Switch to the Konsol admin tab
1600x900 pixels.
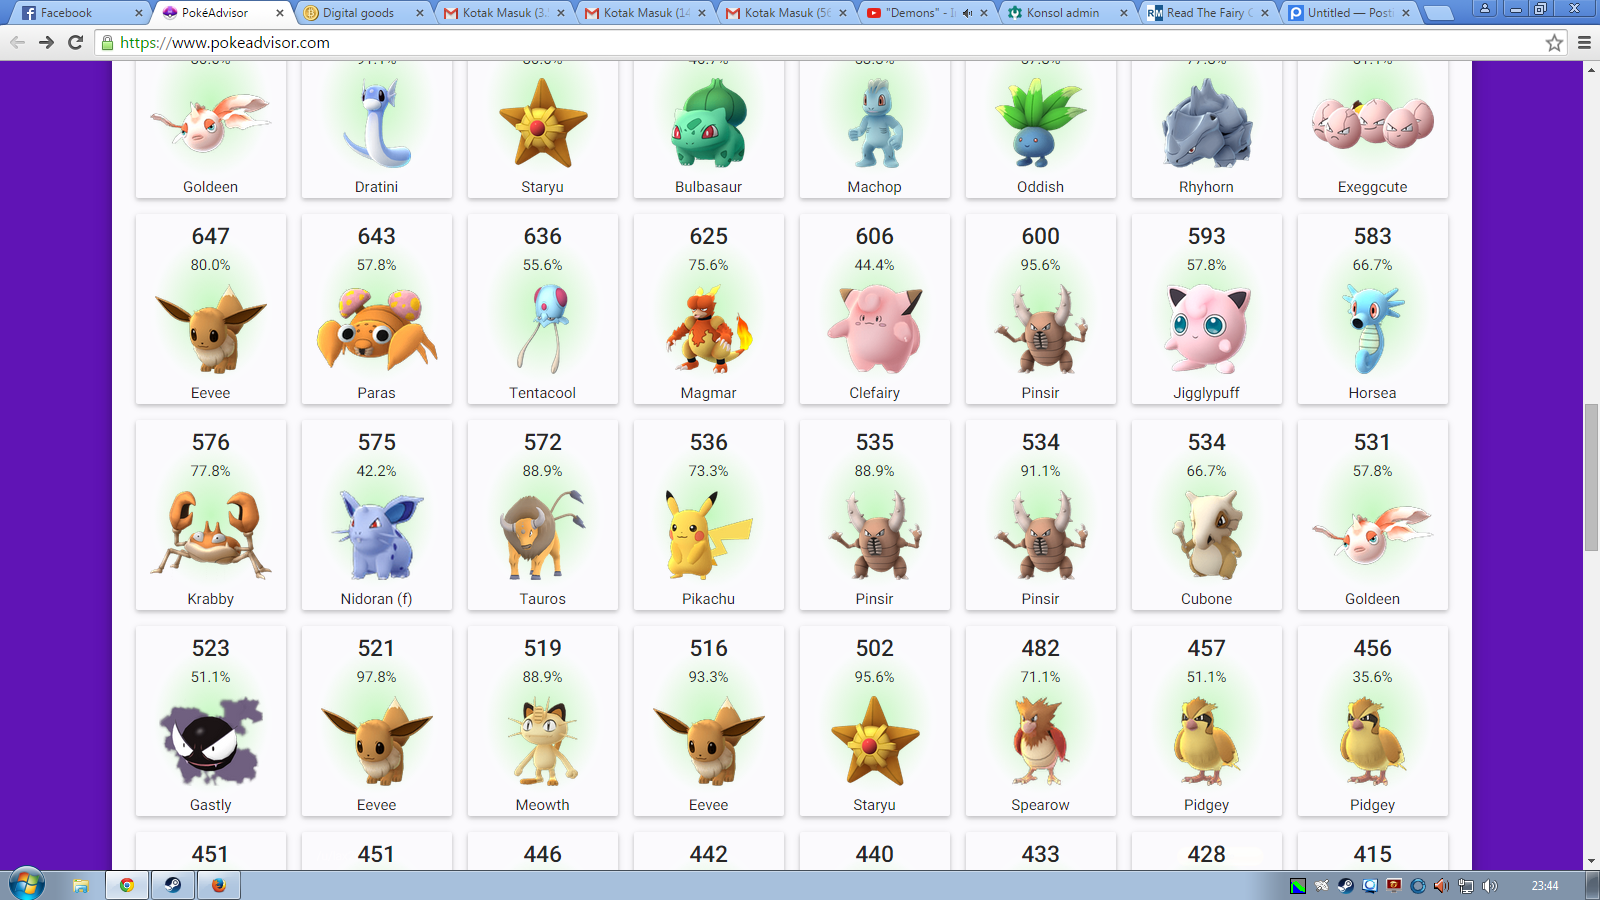[1062, 13]
